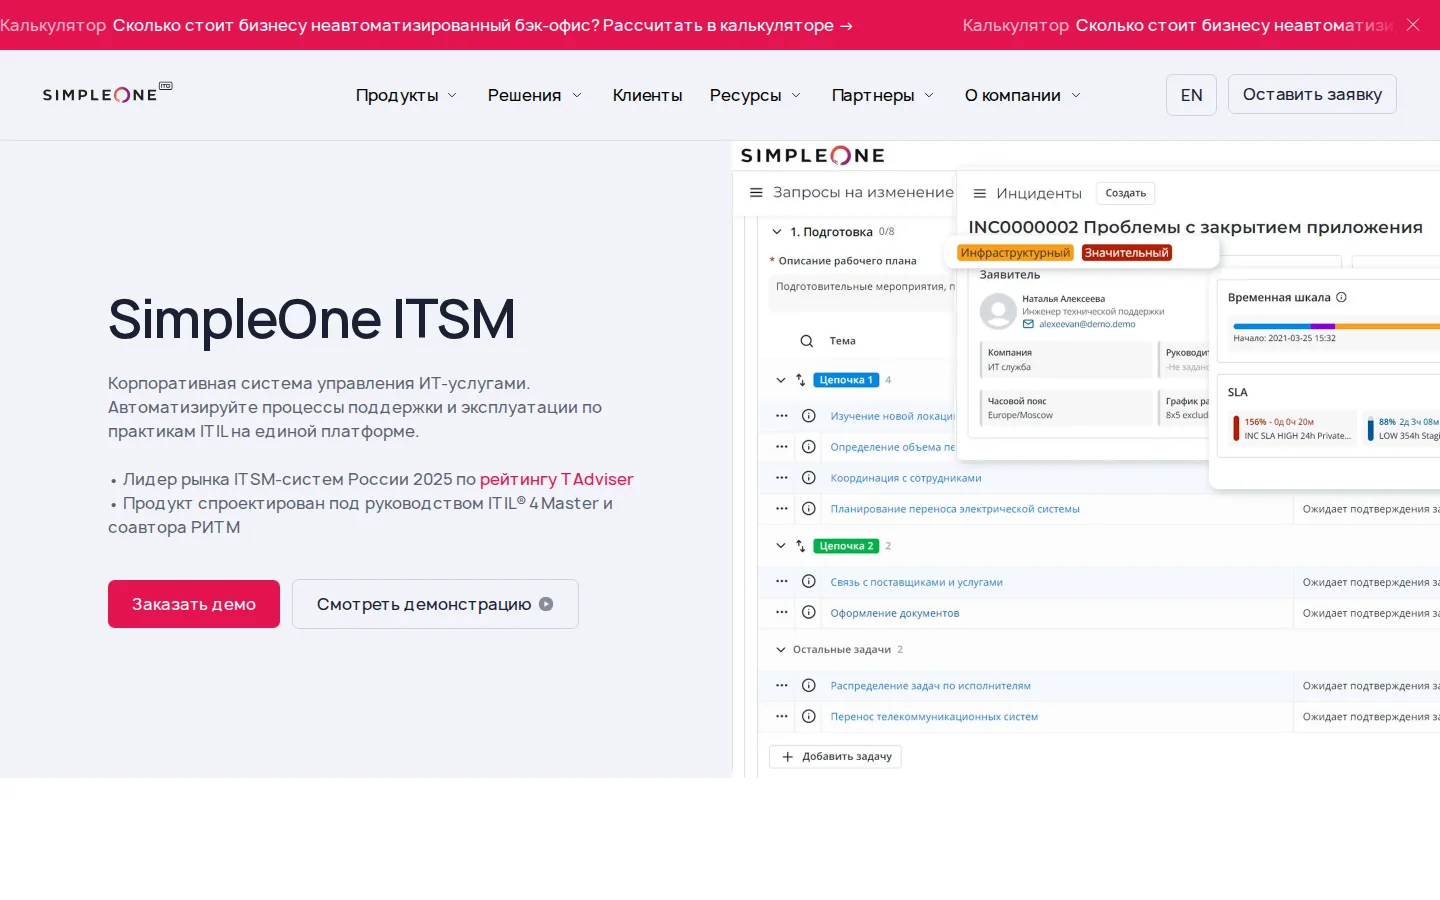
Task: Expand the Ресурсы navigation menu
Action: click(756, 95)
